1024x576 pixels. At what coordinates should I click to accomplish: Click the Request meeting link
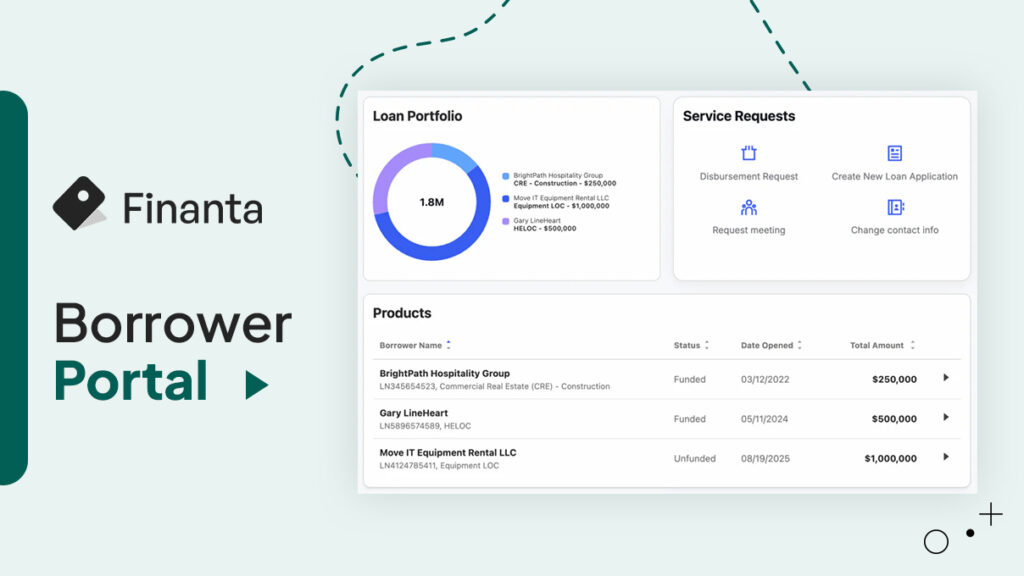click(748, 230)
